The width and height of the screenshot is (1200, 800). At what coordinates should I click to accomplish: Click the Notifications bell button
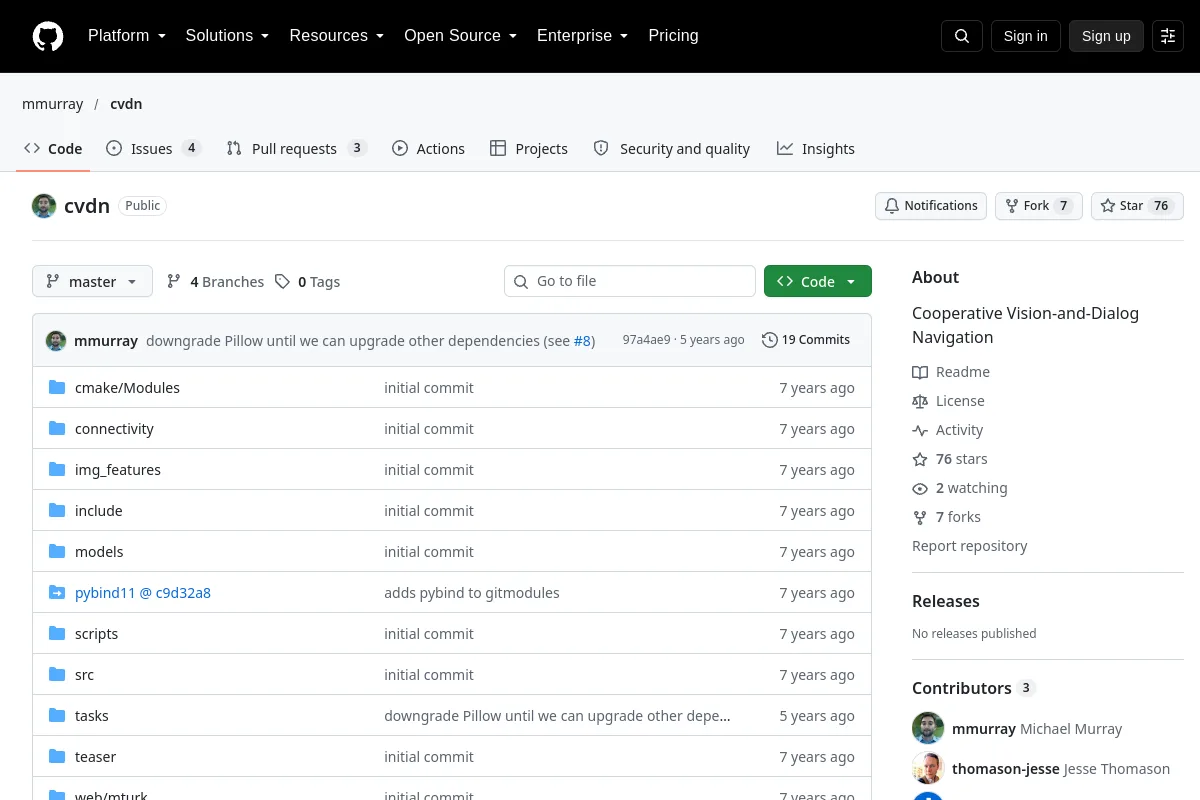coord(931,206)
